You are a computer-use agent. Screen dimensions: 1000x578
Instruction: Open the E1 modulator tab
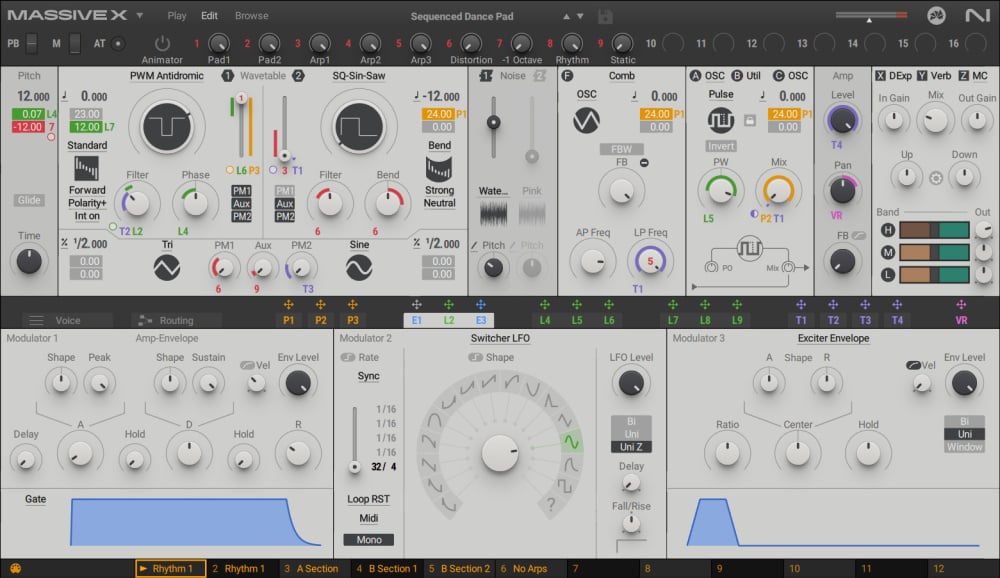[x=416, y=320]
